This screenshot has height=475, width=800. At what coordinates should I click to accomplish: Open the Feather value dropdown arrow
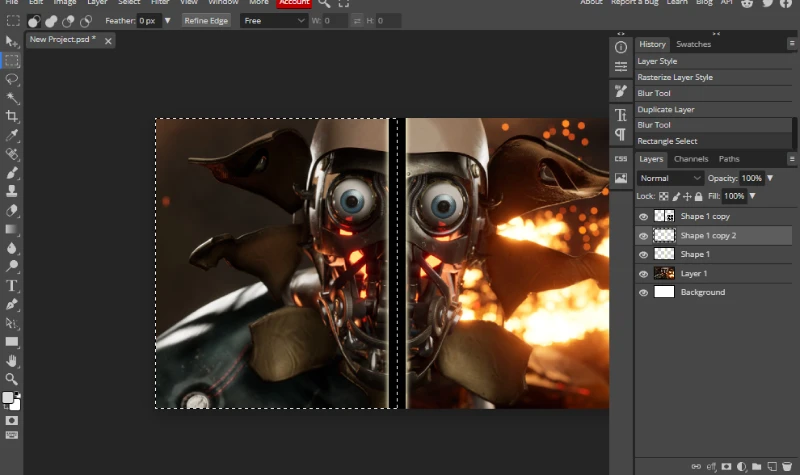click(x=167, y=21)
